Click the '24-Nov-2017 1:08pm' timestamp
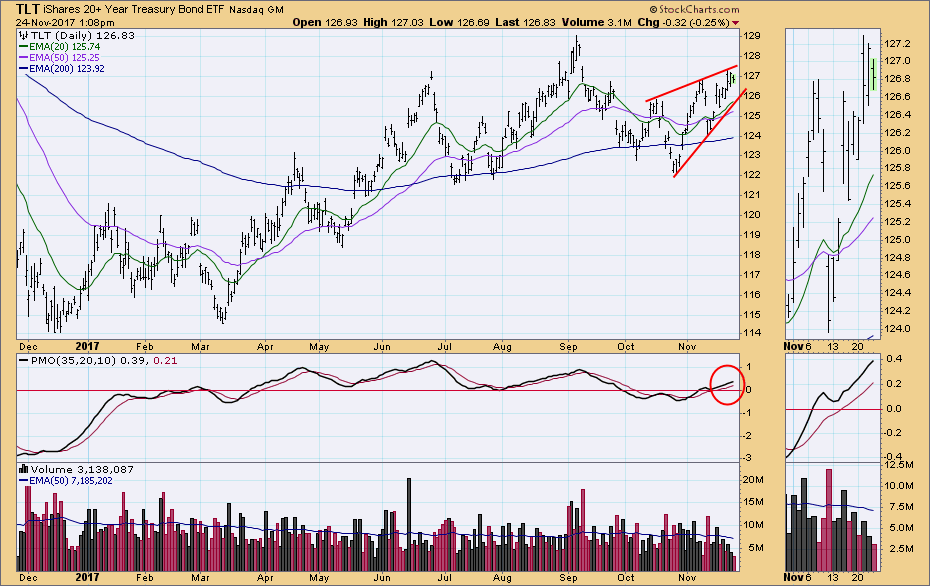The height and width of the screenshot is (586, 930). tap(65, 23)
